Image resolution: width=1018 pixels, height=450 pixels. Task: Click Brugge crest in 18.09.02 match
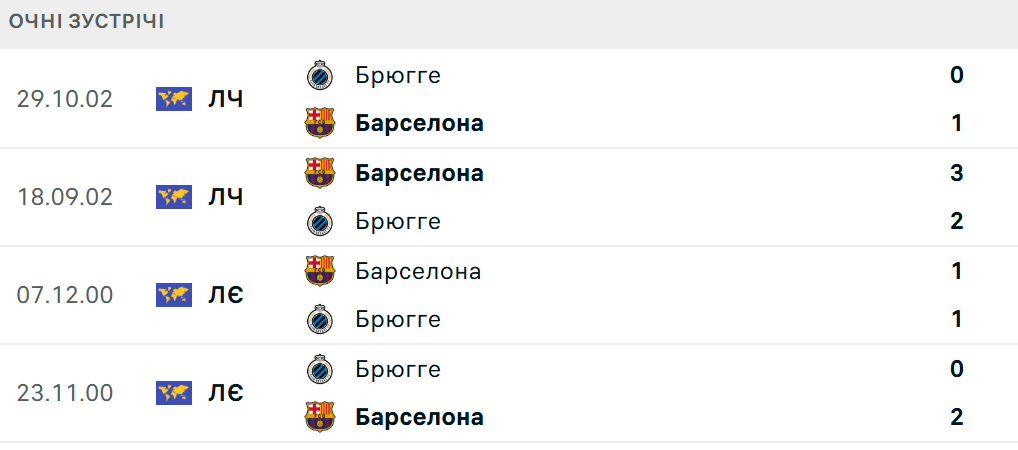(320, 221)
